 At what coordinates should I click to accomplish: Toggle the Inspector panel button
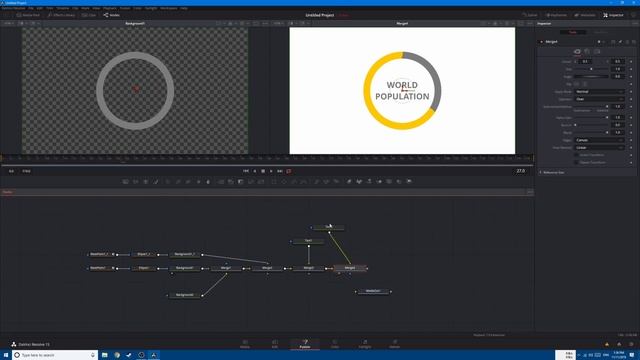(613, 15)
